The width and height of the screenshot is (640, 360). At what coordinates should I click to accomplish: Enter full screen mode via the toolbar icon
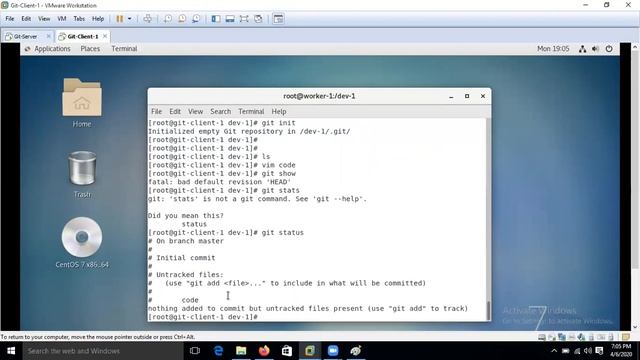click(244, 19)
